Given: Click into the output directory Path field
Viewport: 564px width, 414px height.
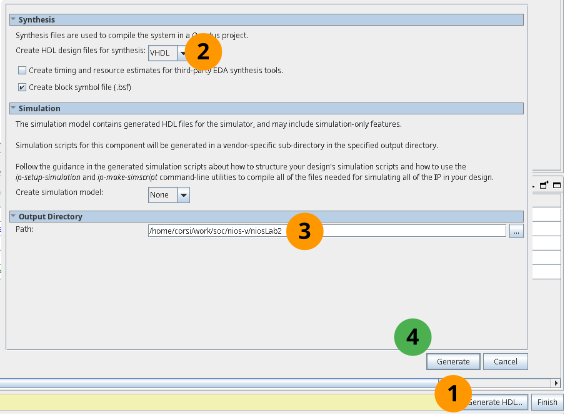Looking at the screenshot, I should pos(327,231).
